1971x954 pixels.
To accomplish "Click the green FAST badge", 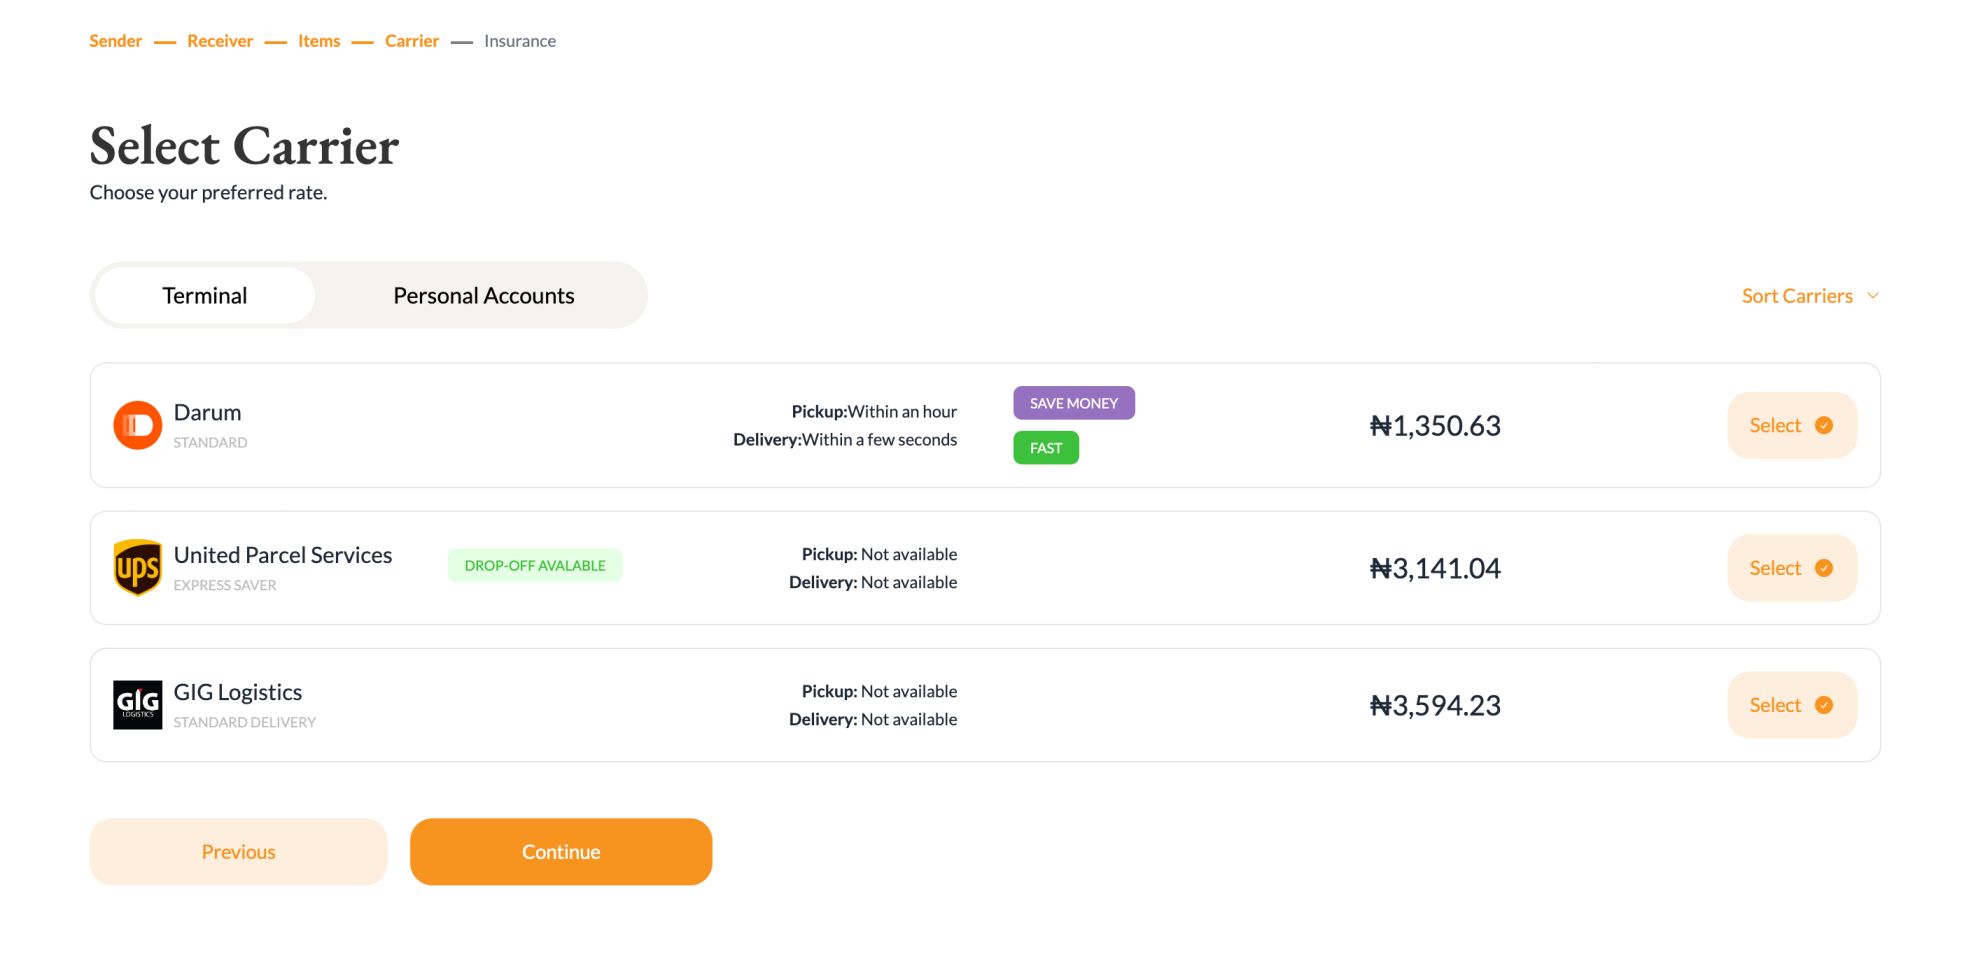I will pyautogui.click(x=1046, y=448).
